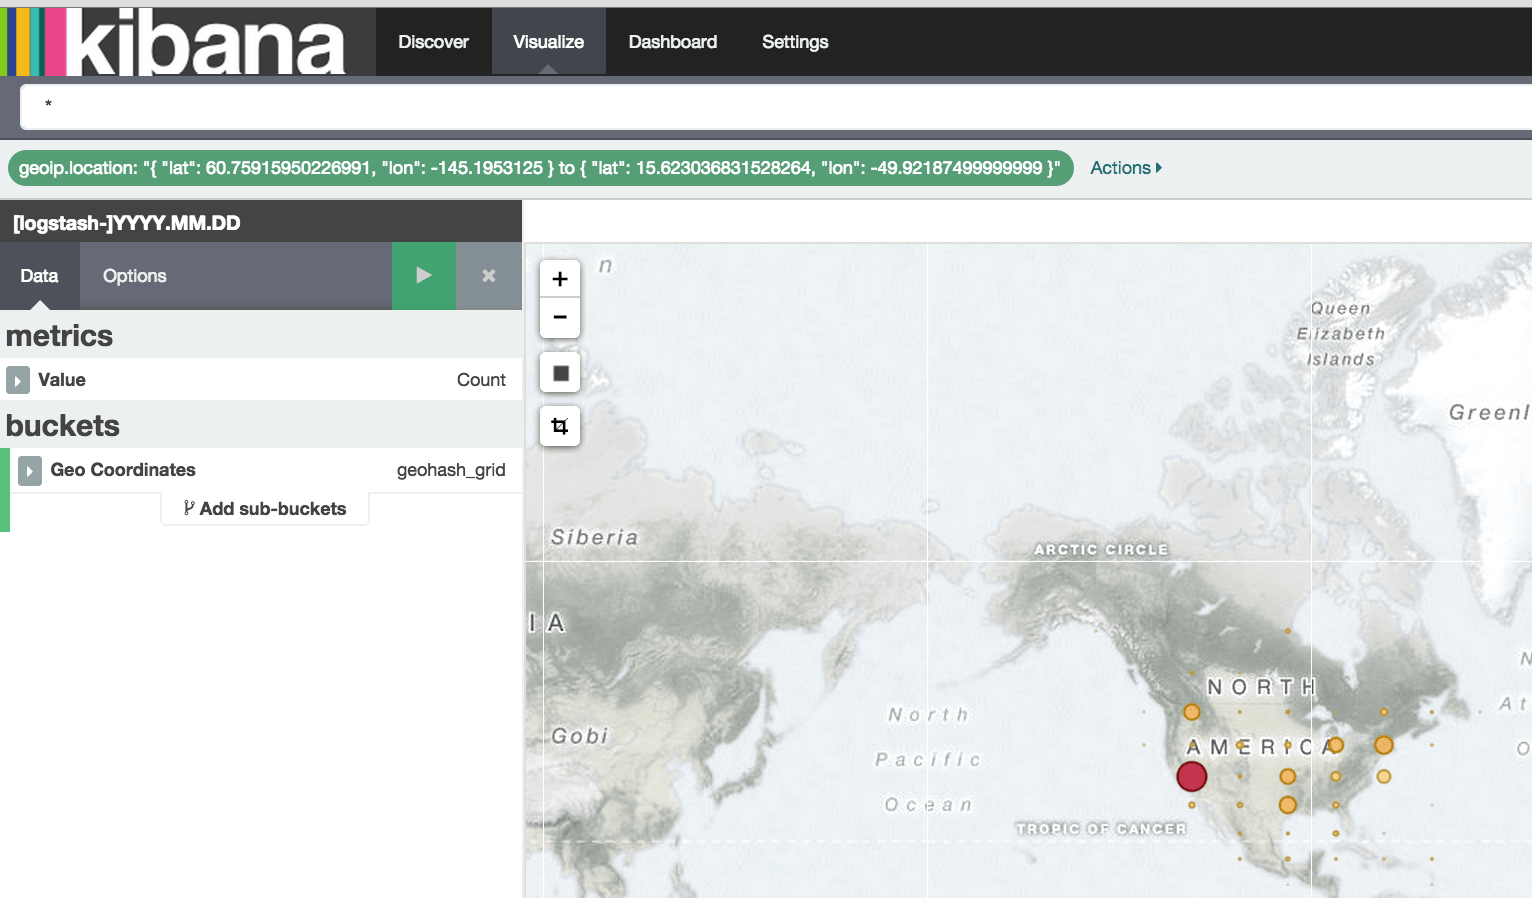Click the Count metric label
The height and width of the screenshot is (898, 1532).
[x=481, y=380]
